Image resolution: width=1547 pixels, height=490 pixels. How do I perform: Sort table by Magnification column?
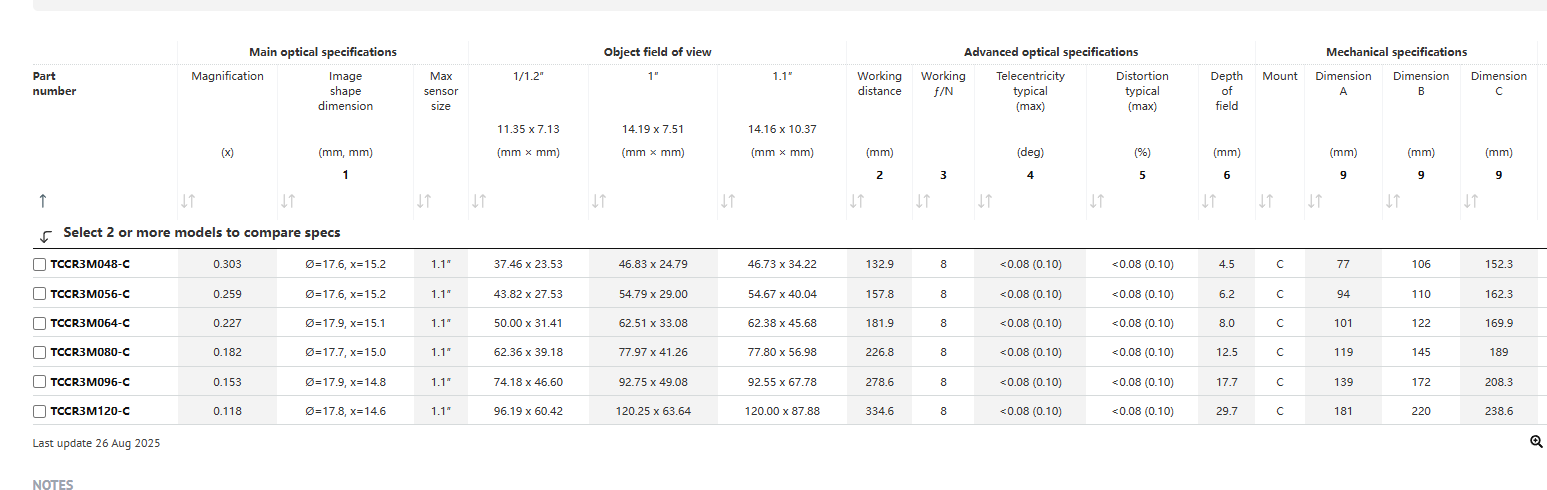188,202
